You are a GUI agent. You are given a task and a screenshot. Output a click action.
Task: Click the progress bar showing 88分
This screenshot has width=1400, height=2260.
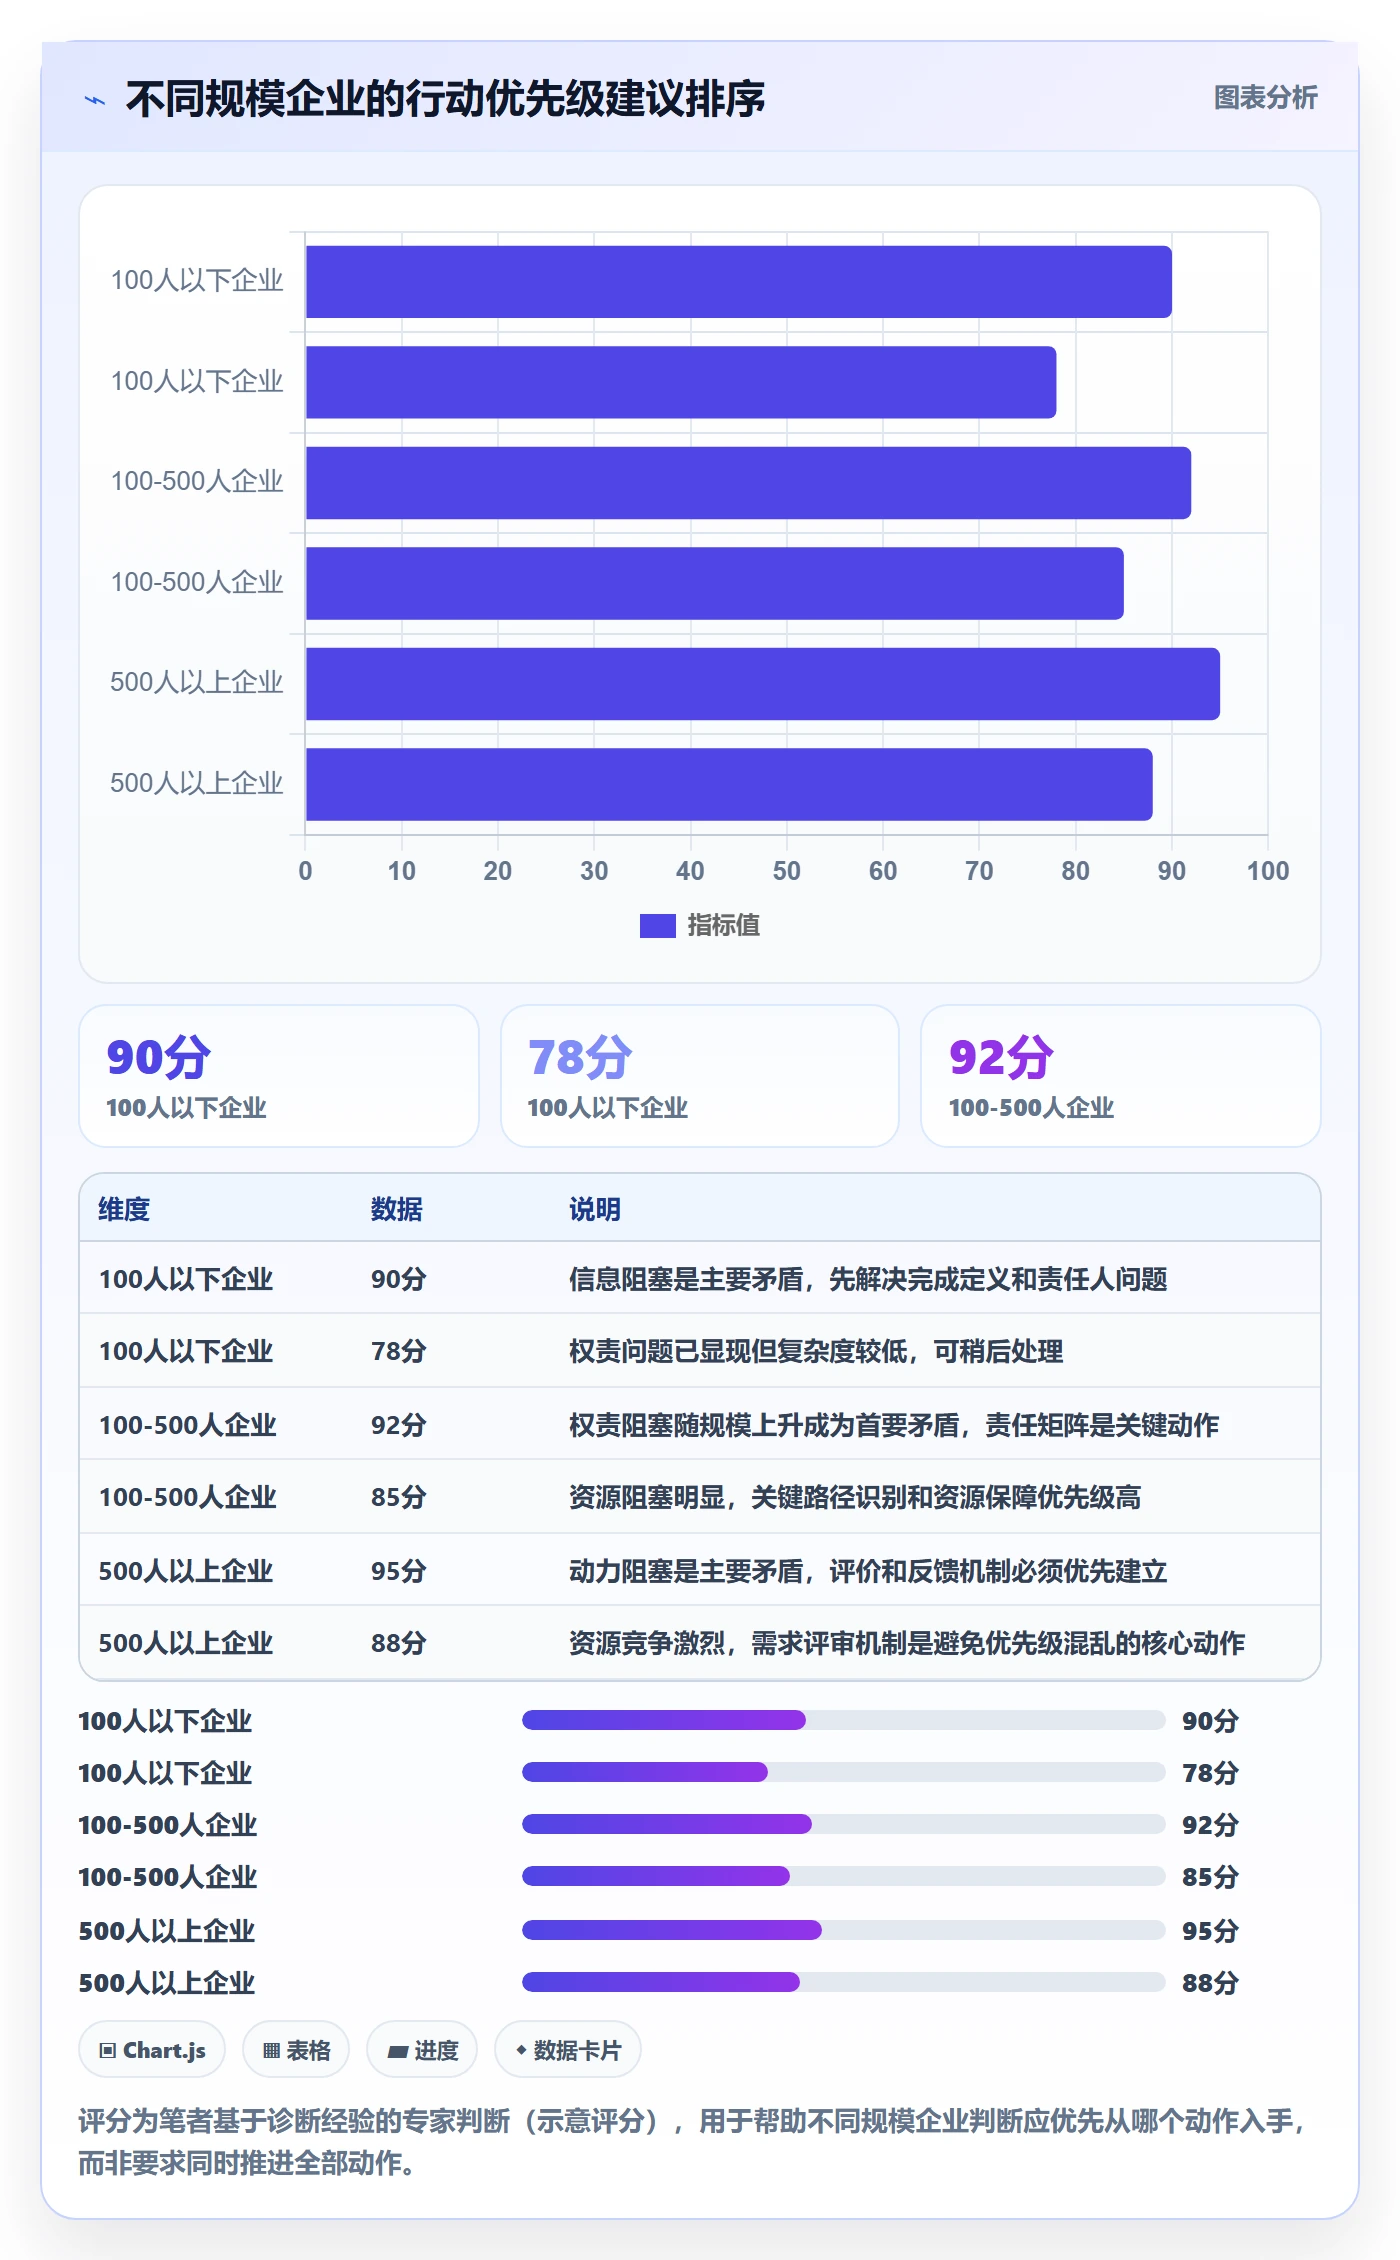843,1982
